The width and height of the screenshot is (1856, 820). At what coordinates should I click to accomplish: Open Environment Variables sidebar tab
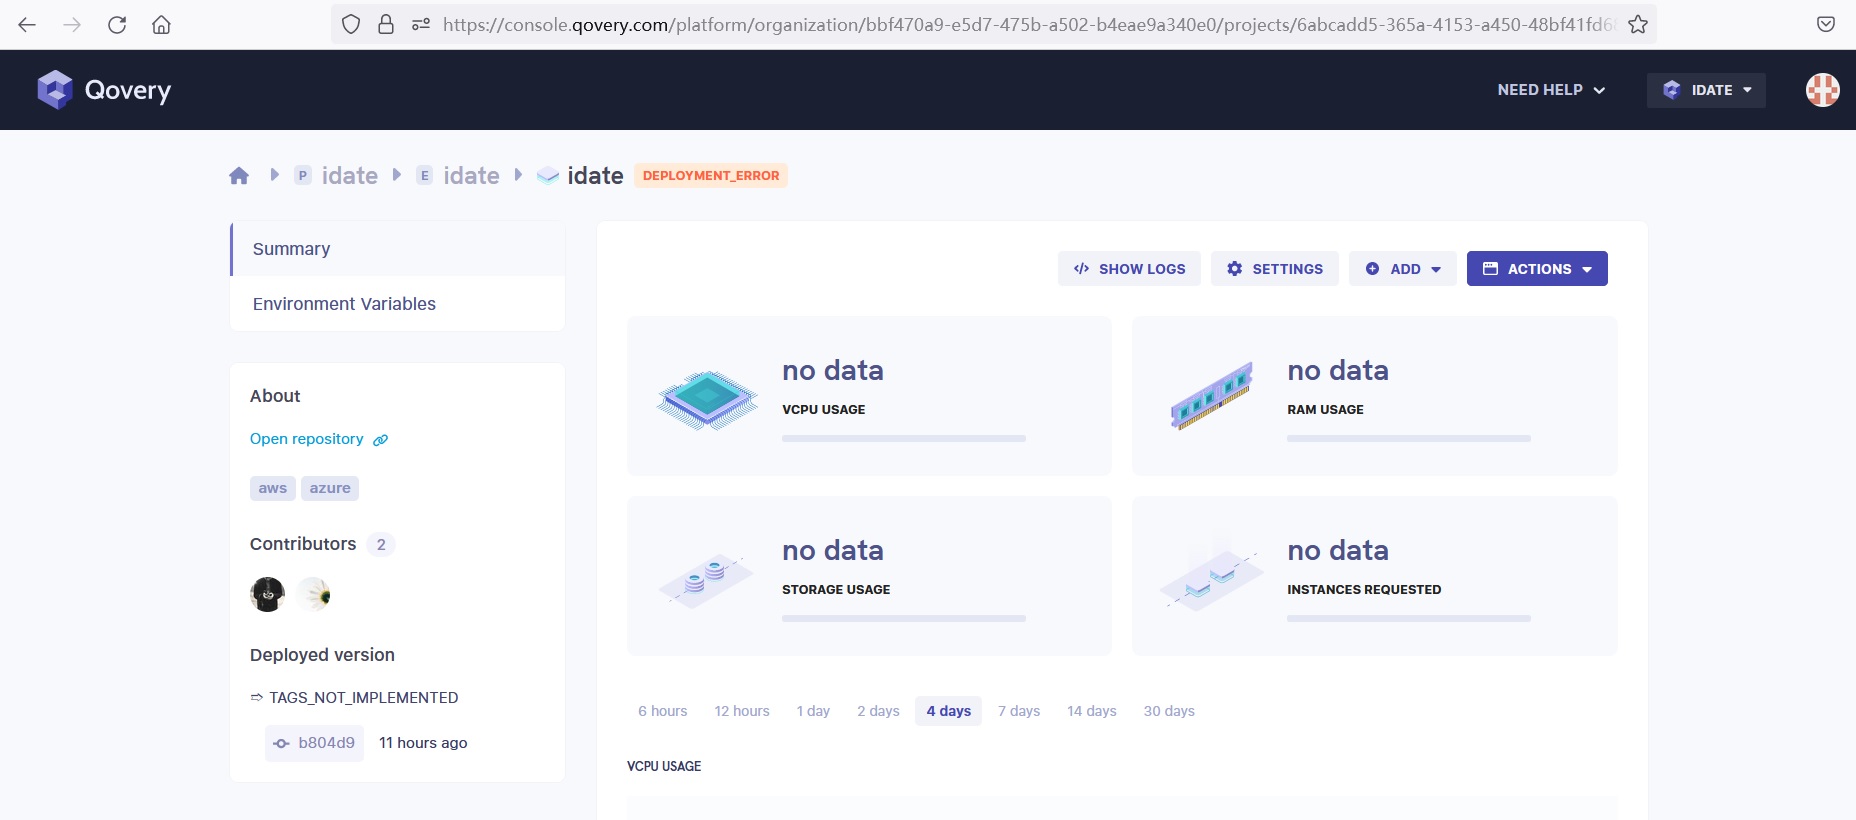click(x=398, y=304)
